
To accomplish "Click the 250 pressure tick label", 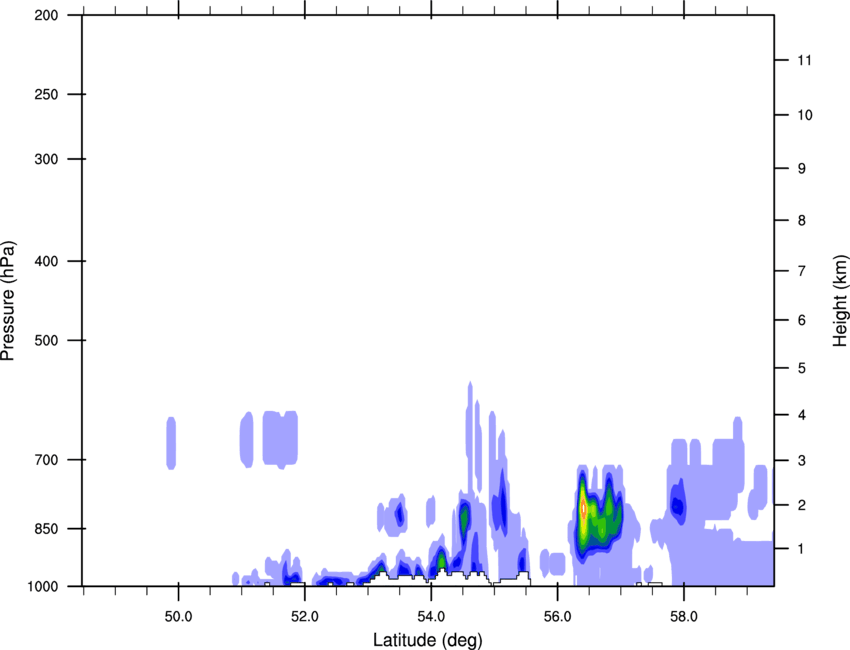I will (47, 94).
